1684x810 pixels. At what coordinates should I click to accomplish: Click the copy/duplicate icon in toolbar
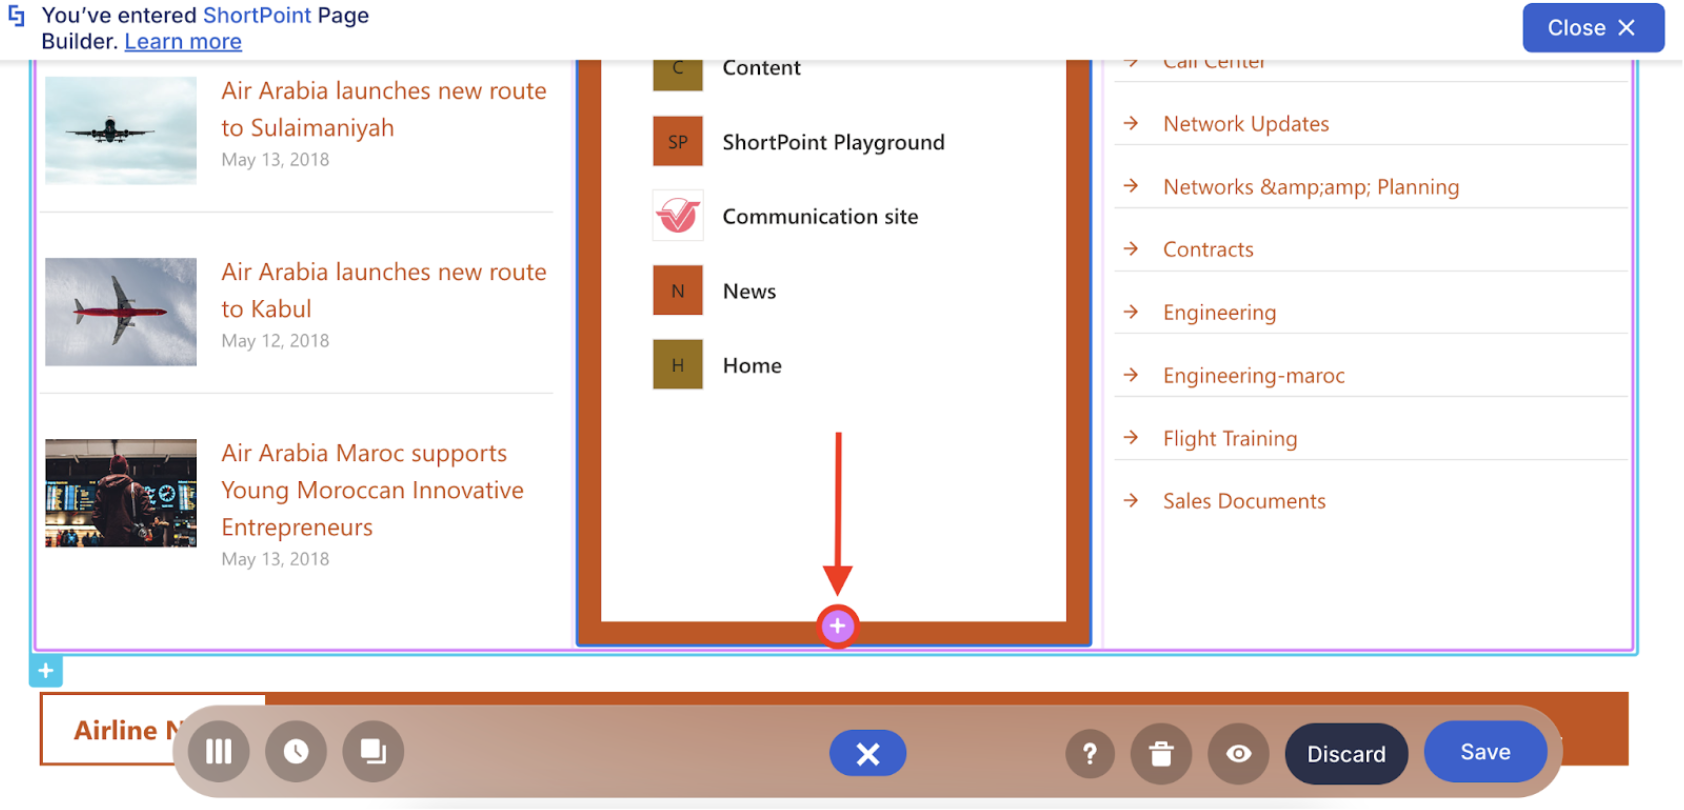(x=373, y=752)
